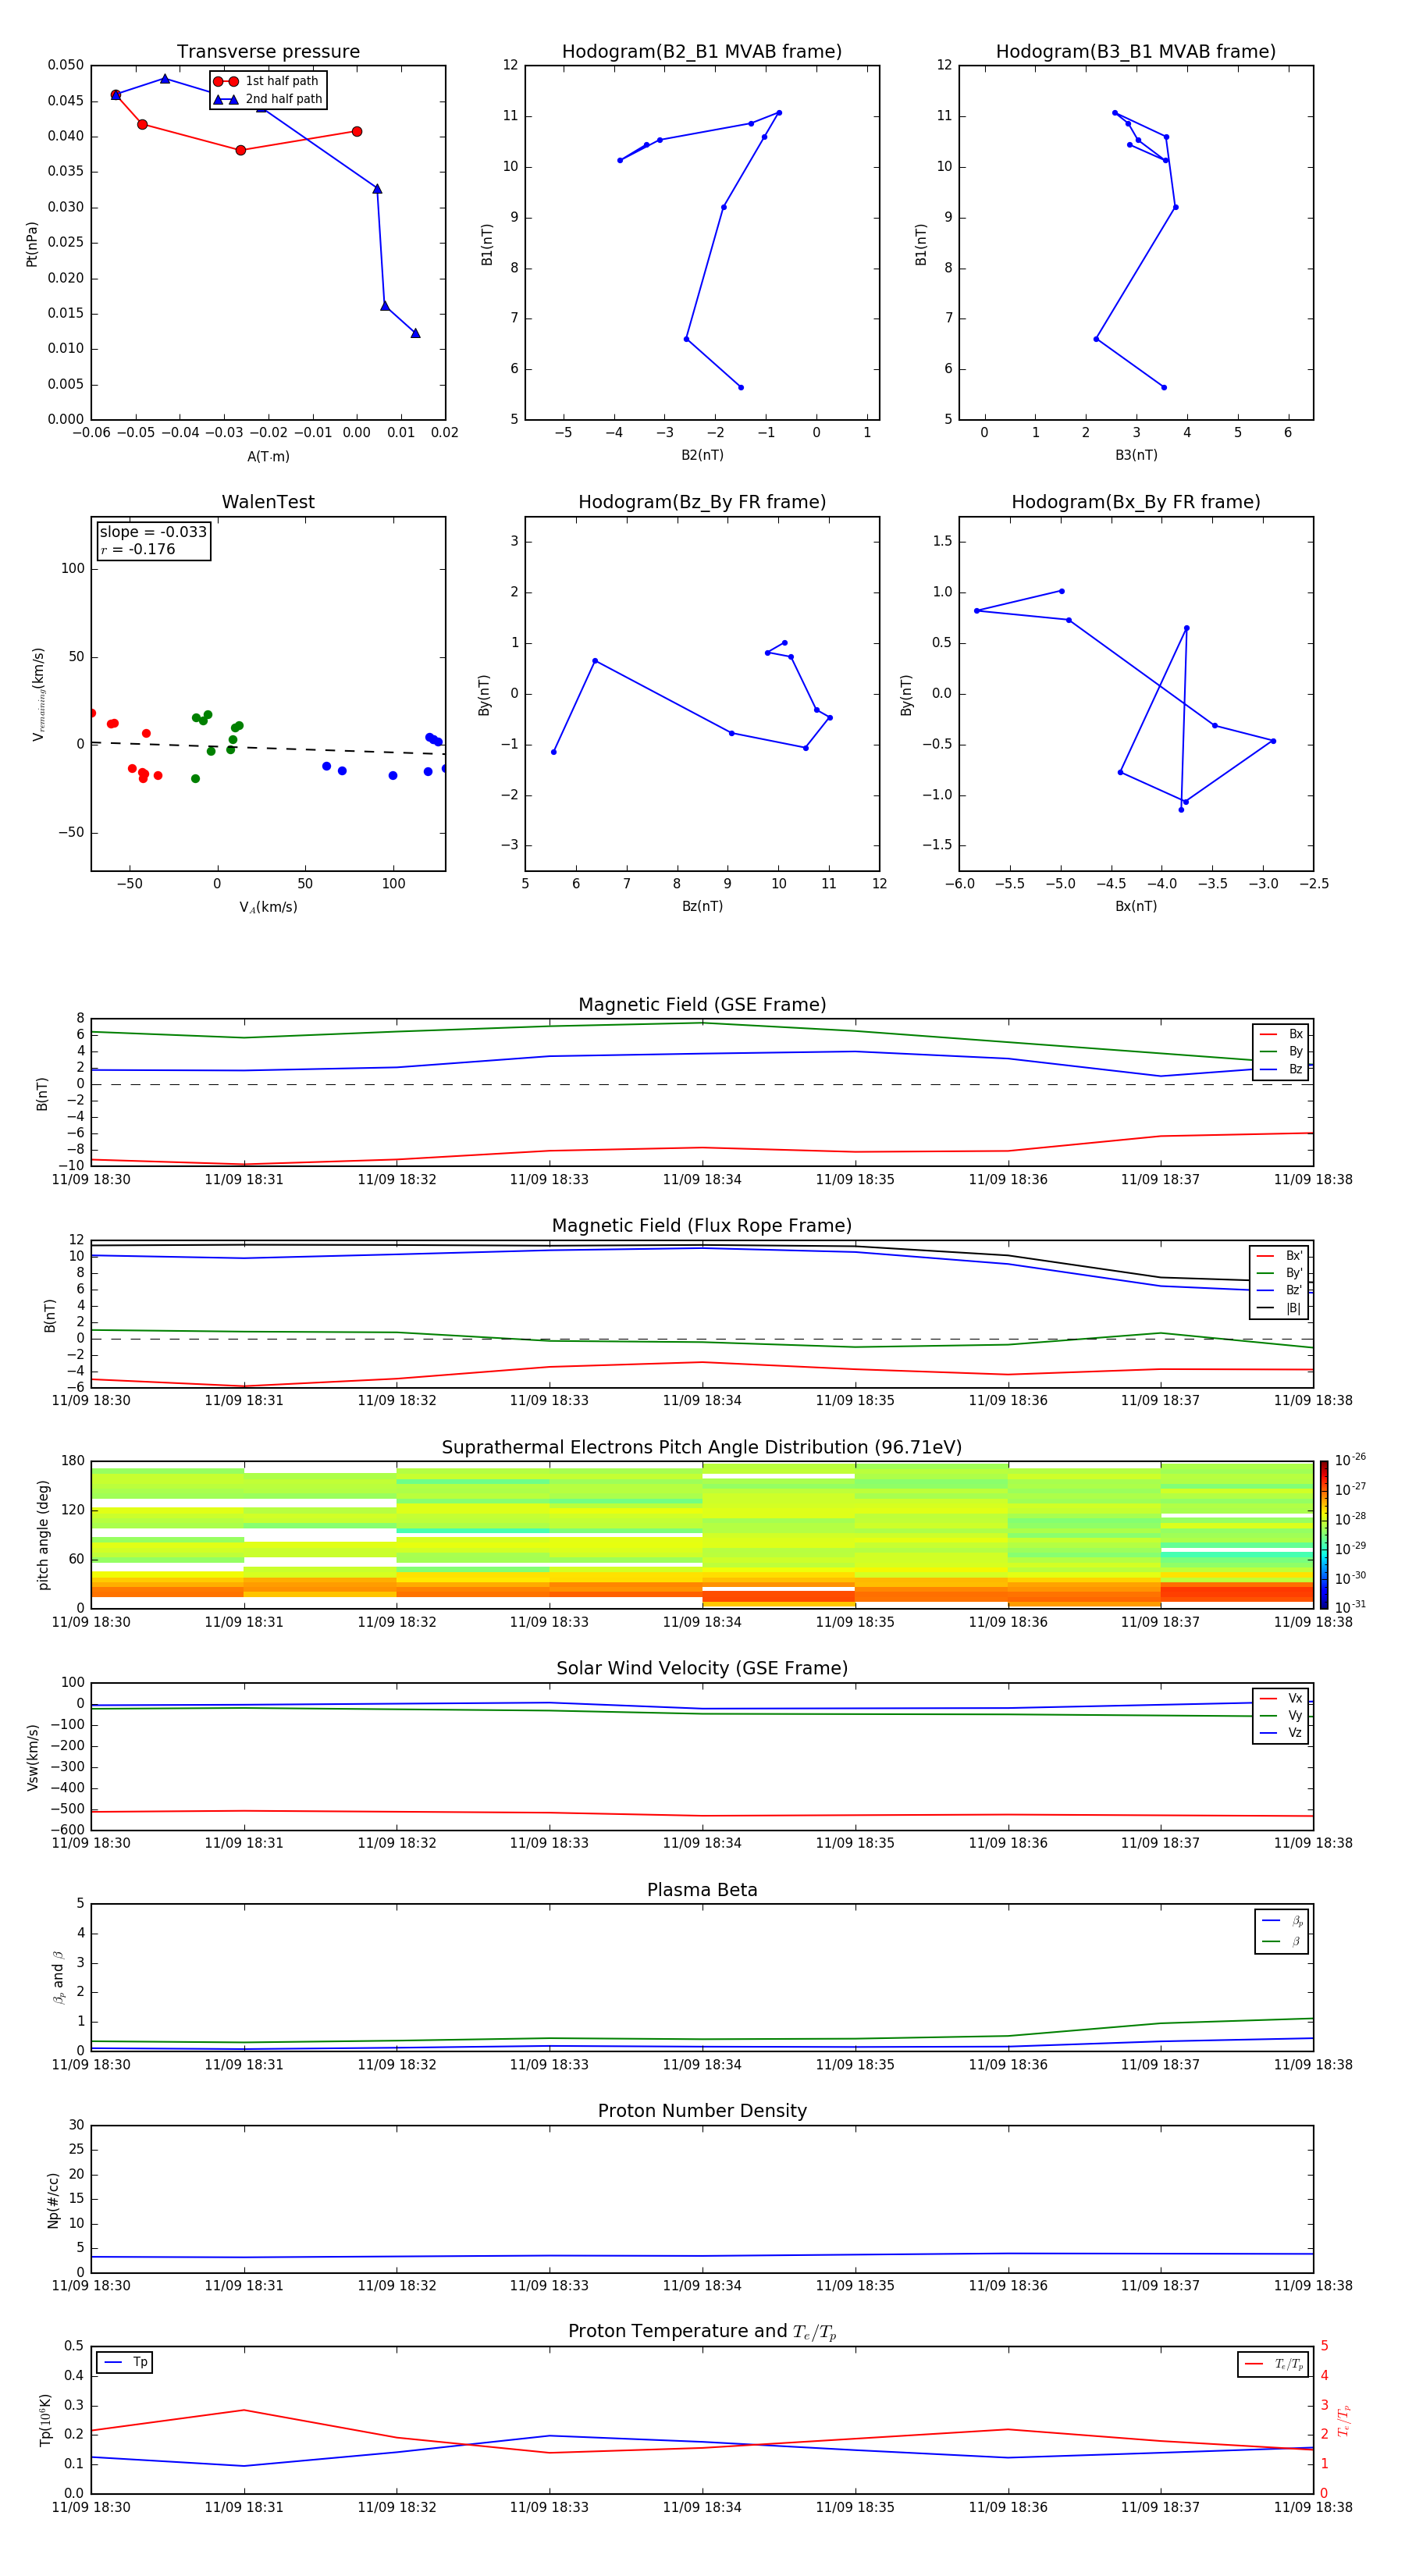The width and height of the screenshot is (1405, 2576).
Task: Select the "2nd half path" legend entry
Action: click(267, 99)
